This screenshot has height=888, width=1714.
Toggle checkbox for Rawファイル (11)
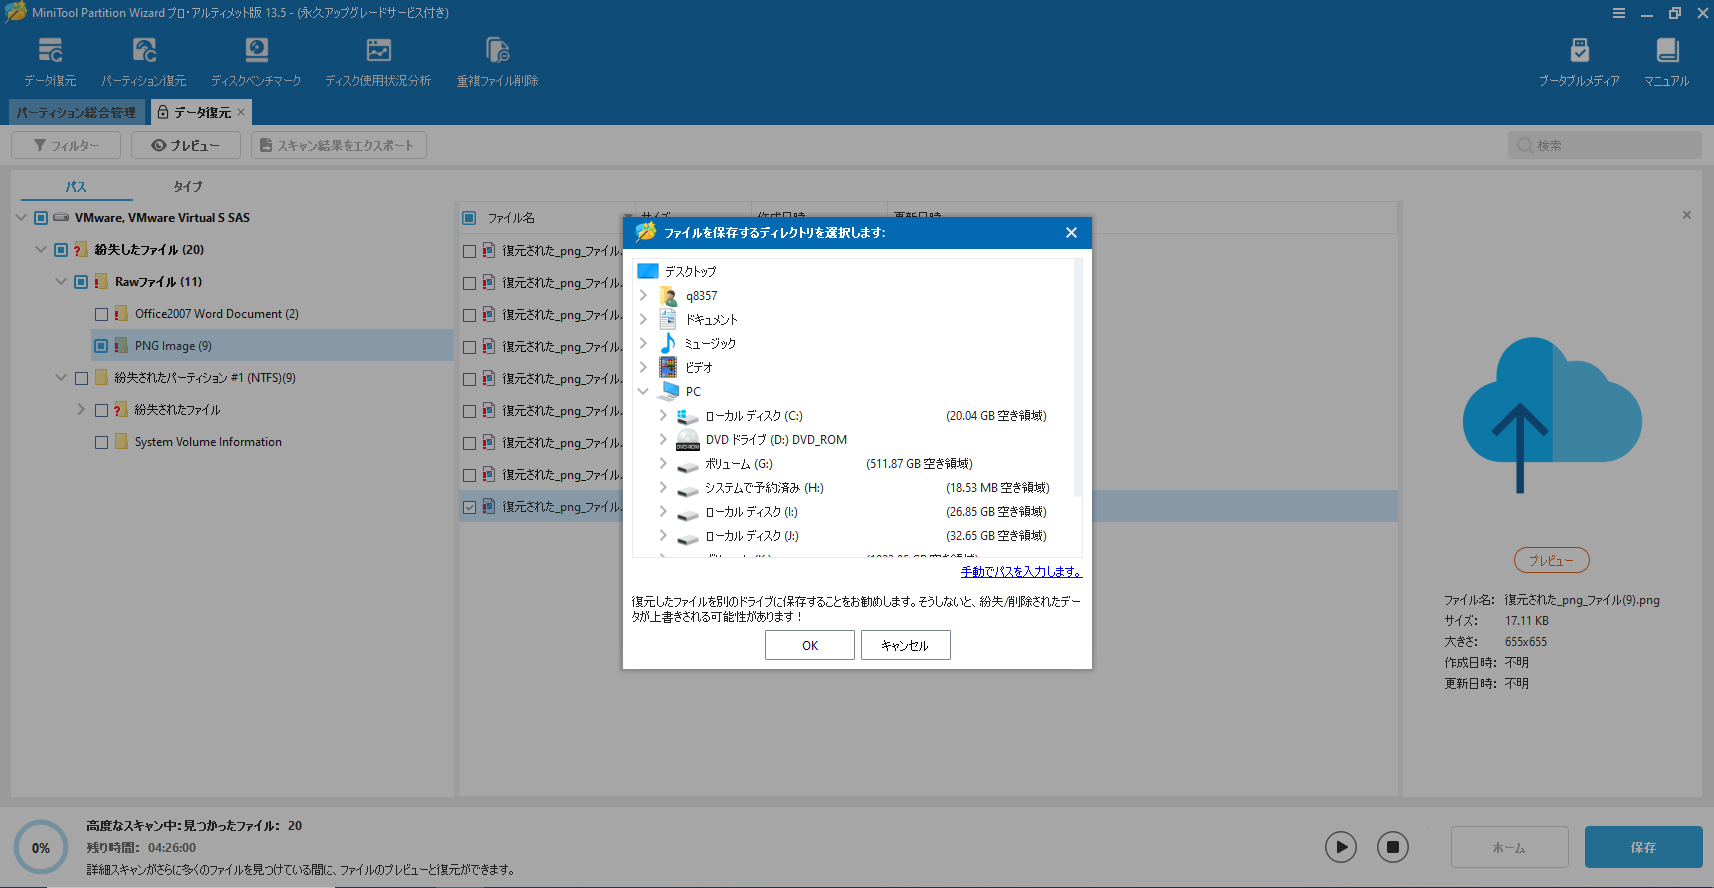click(81, 282)
